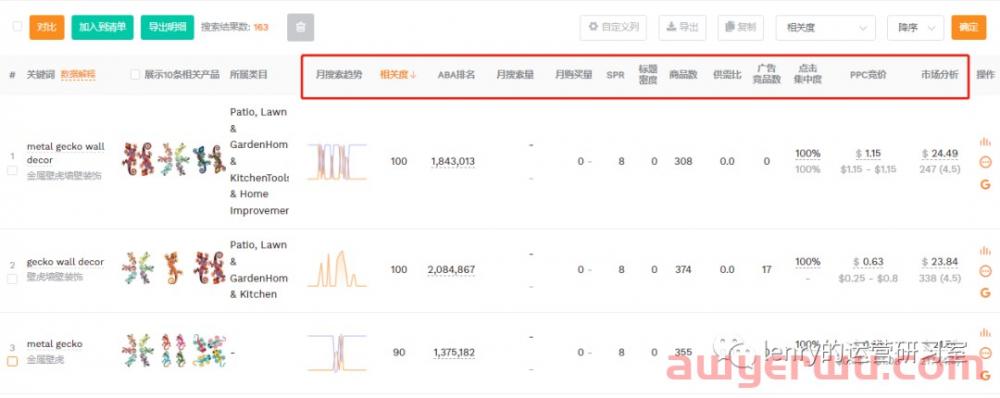Click ABA rank value 1,375,182
This screenshot has width=1000, height=398.
(x=454, y=352)
